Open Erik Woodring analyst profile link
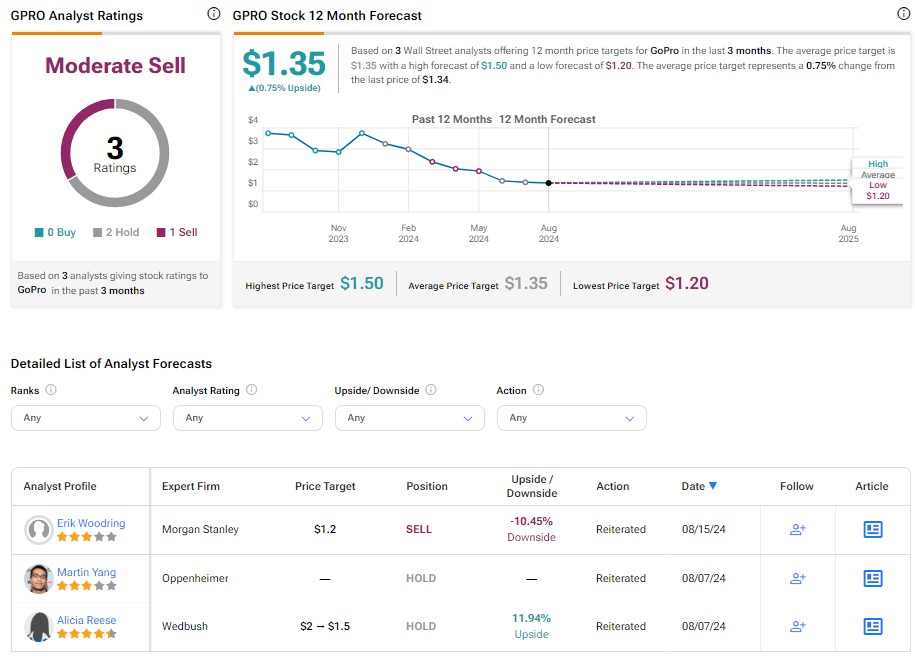915x660 pixels. (x=91, y=523)
